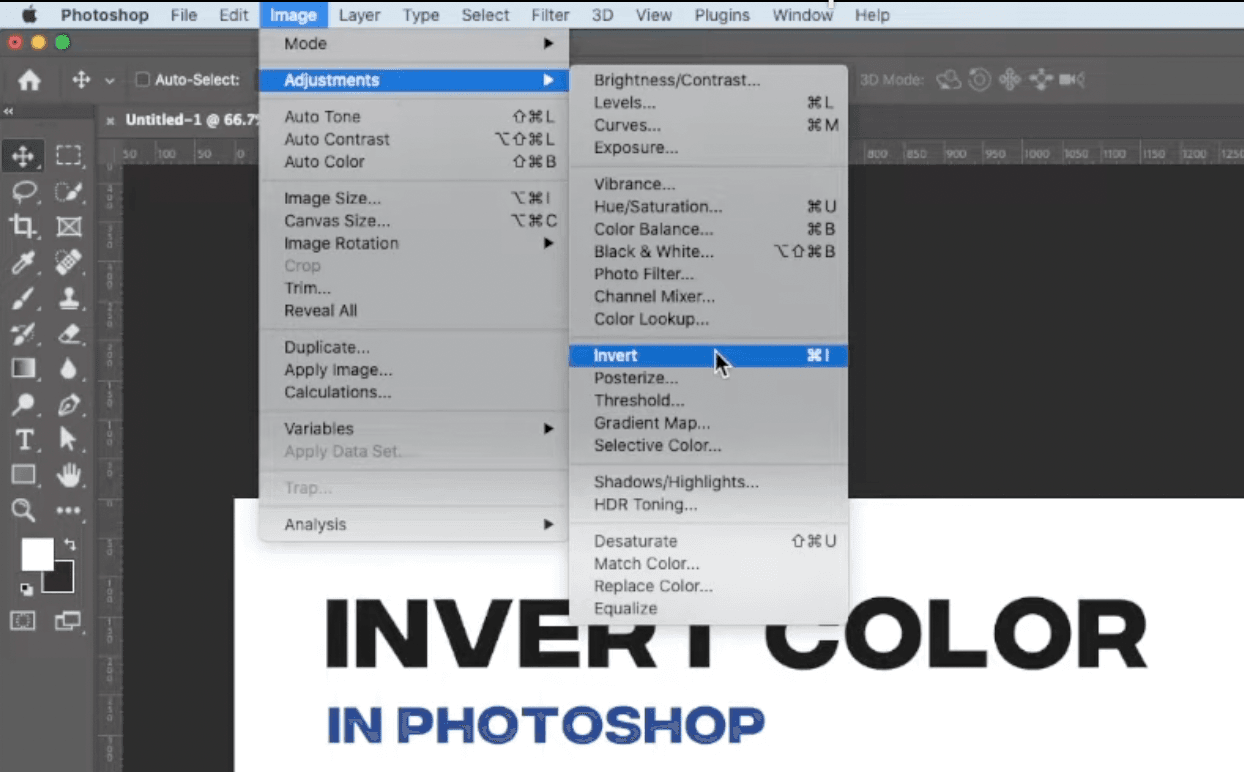Select Hue/Saturation... adjustment
The width and height of the screenshot is (1244, 772).
coord(708,206)
